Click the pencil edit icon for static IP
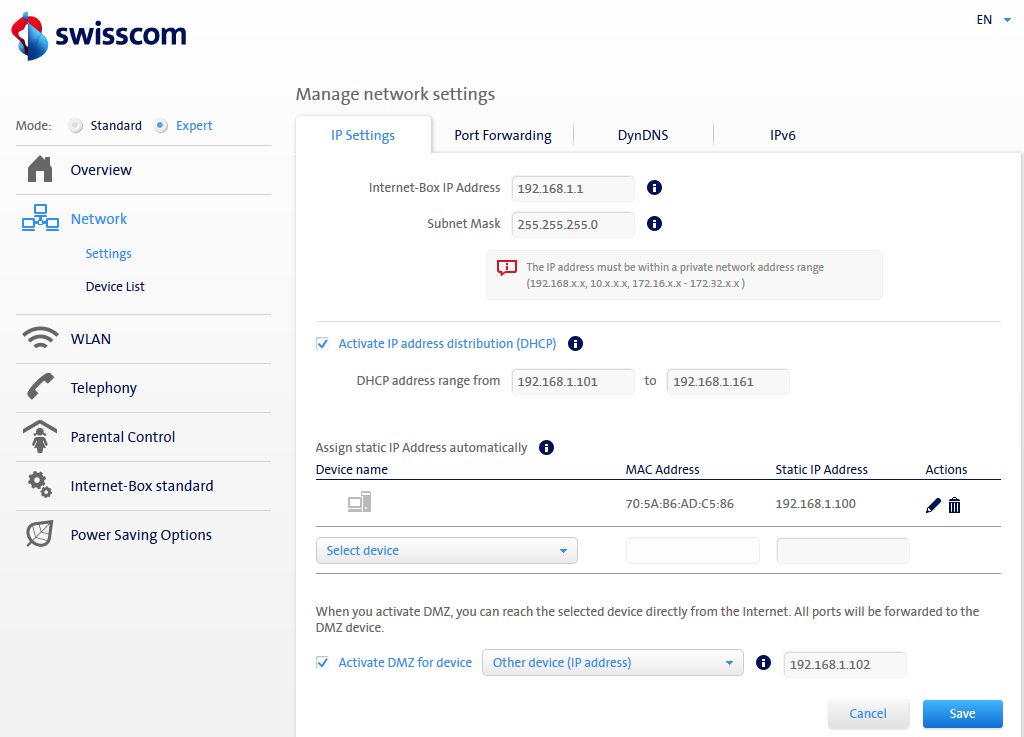This screenshot has height=737, width=1024. [933, 505]
